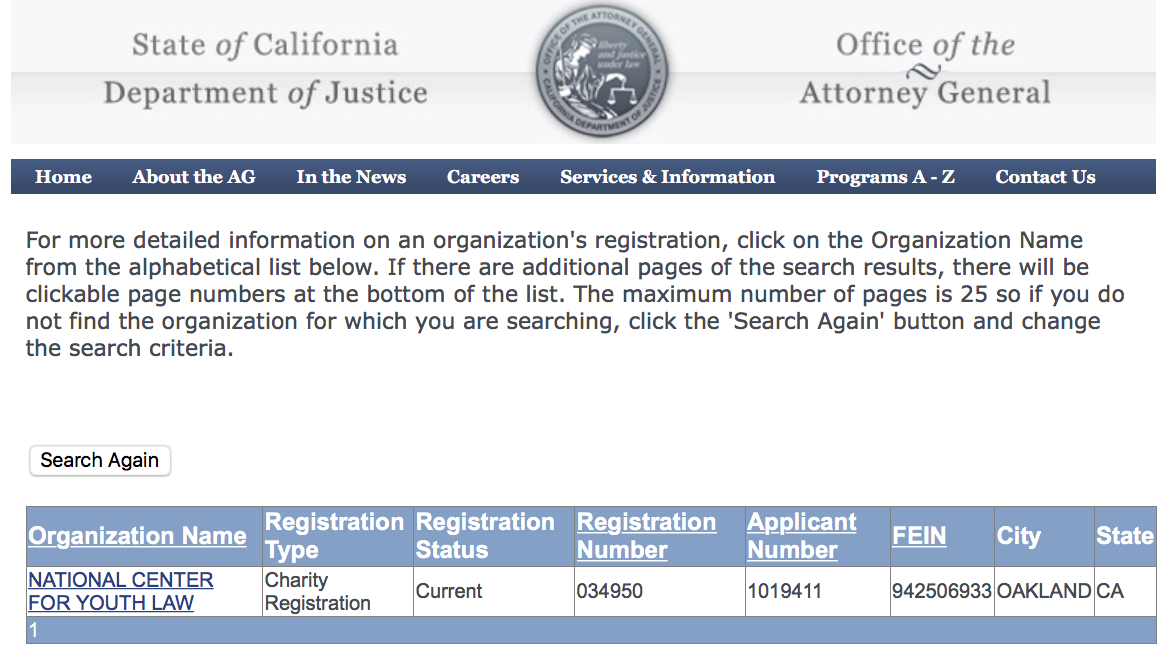The height and width of the screenshot is (663, 1176).
Task: Click page number 1 in pager
Action: (x=33, y=631)
